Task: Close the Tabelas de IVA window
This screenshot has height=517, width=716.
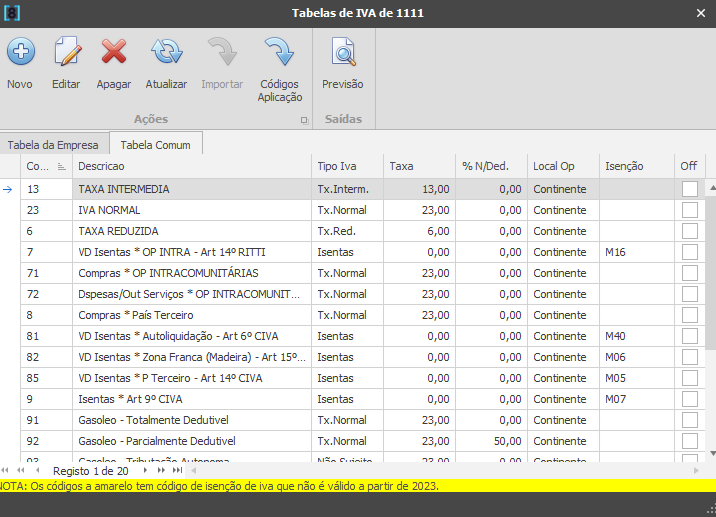Action: click(701, 13)
